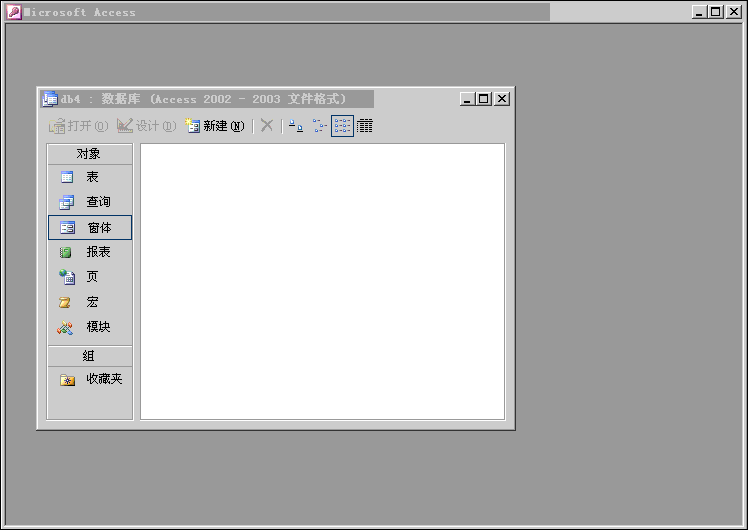Viewport: 748px width, 530px height.
Task: Click the 新建 (New) toolbar button
Action: pos(215,126)
